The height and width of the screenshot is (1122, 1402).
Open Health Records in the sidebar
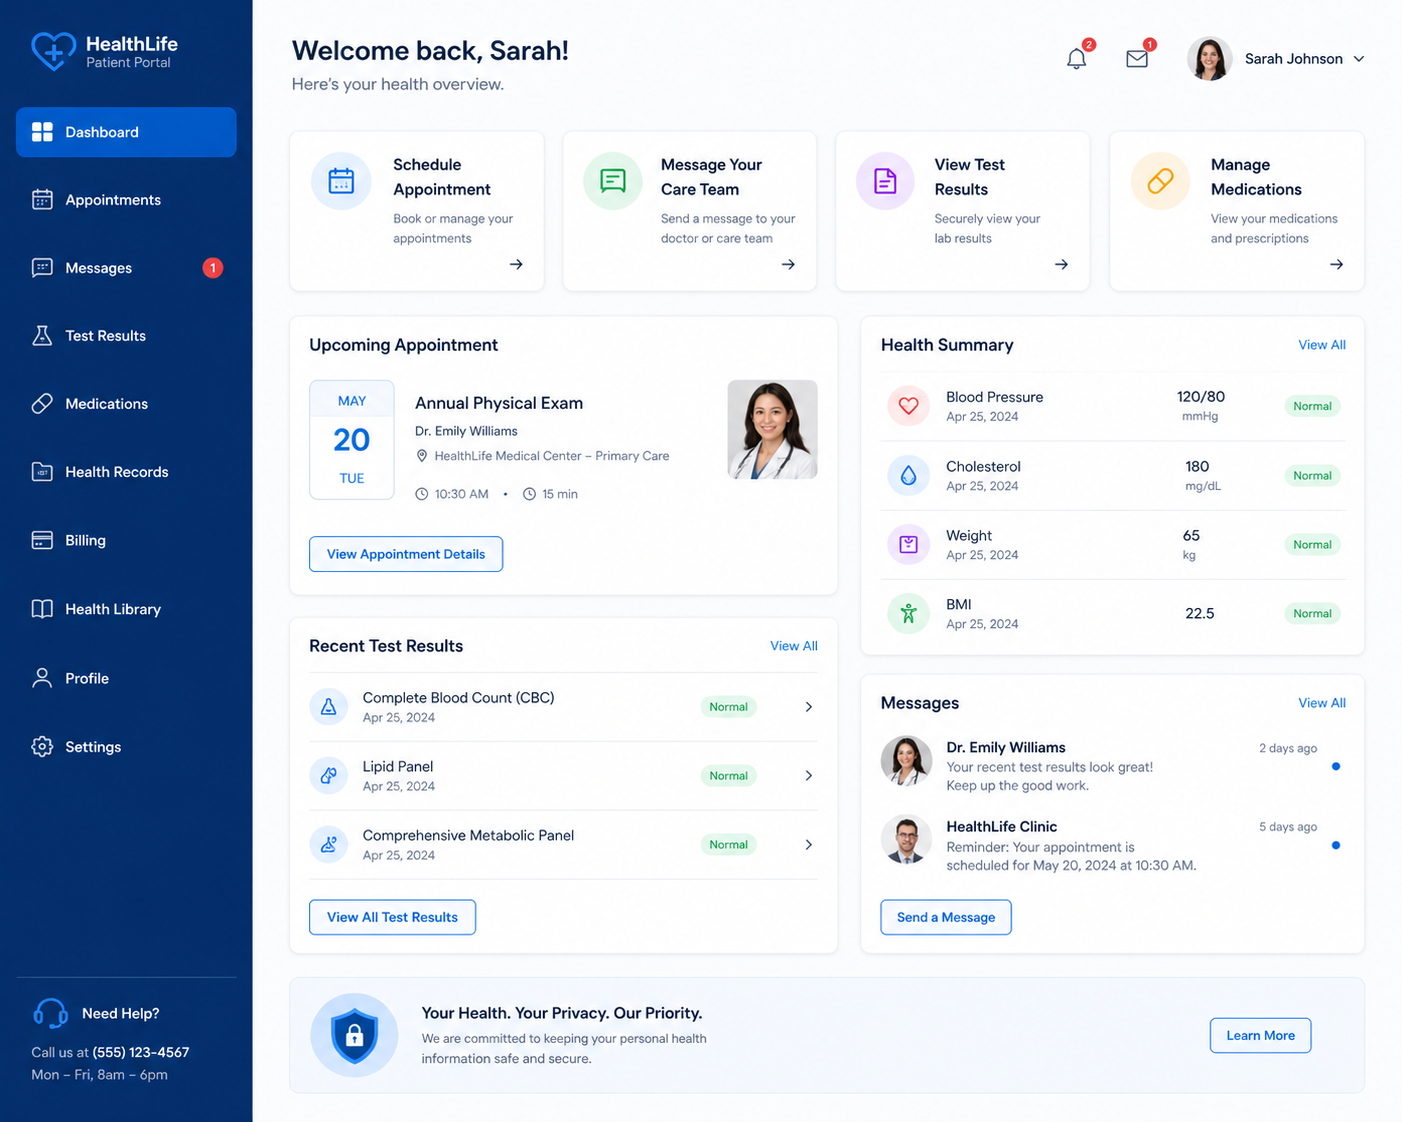coord(126,472)
